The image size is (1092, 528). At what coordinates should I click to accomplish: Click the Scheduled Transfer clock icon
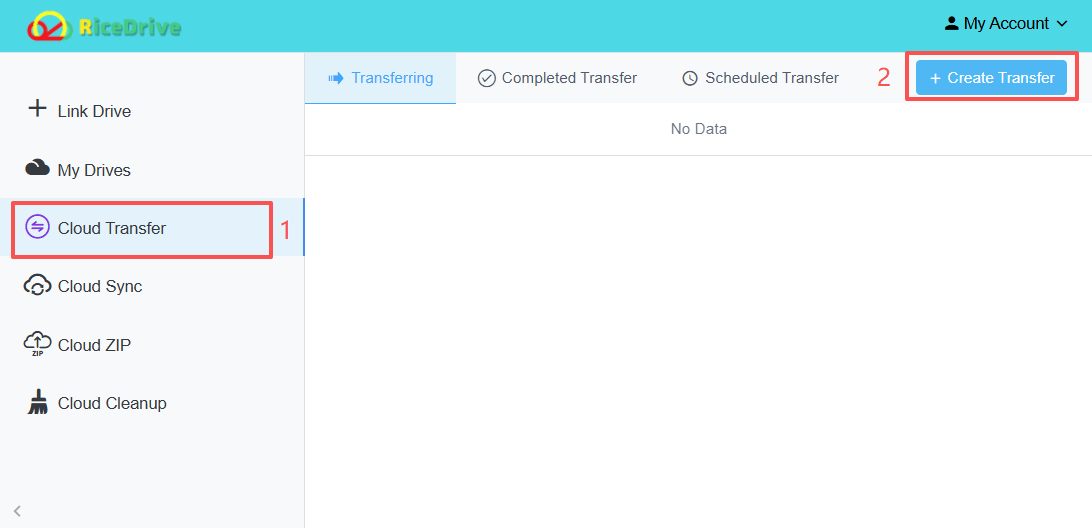coord(689,78)
